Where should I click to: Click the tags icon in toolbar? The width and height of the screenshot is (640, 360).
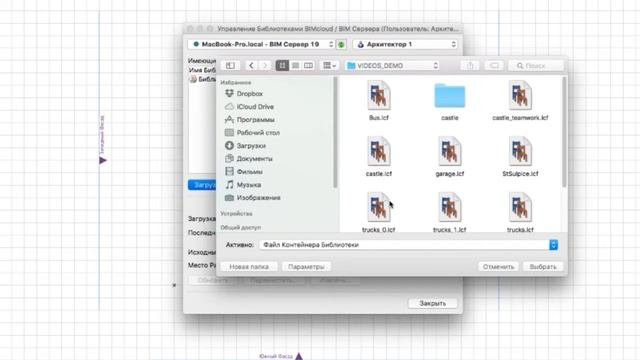[x=494, y=65]
